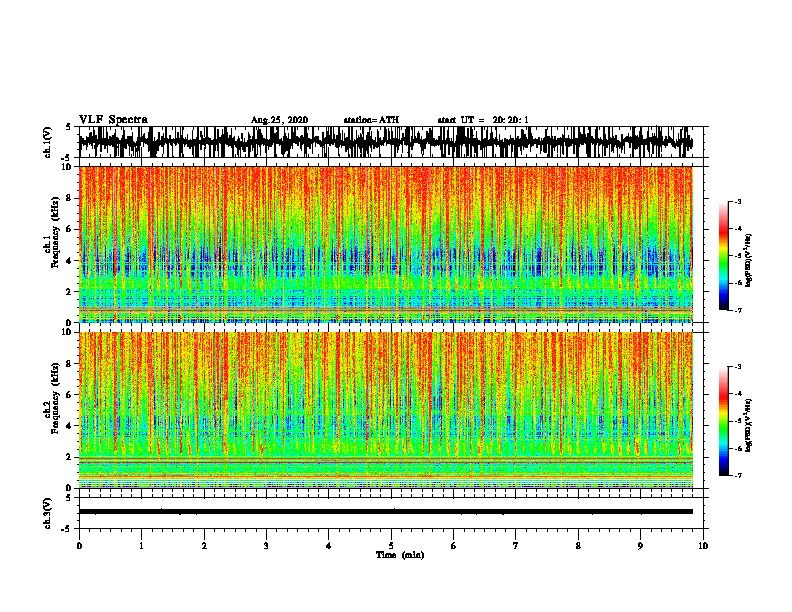Click the ch.2 color bar log(PSD) label
Screen dimensions: 792x612
(748, 425)
